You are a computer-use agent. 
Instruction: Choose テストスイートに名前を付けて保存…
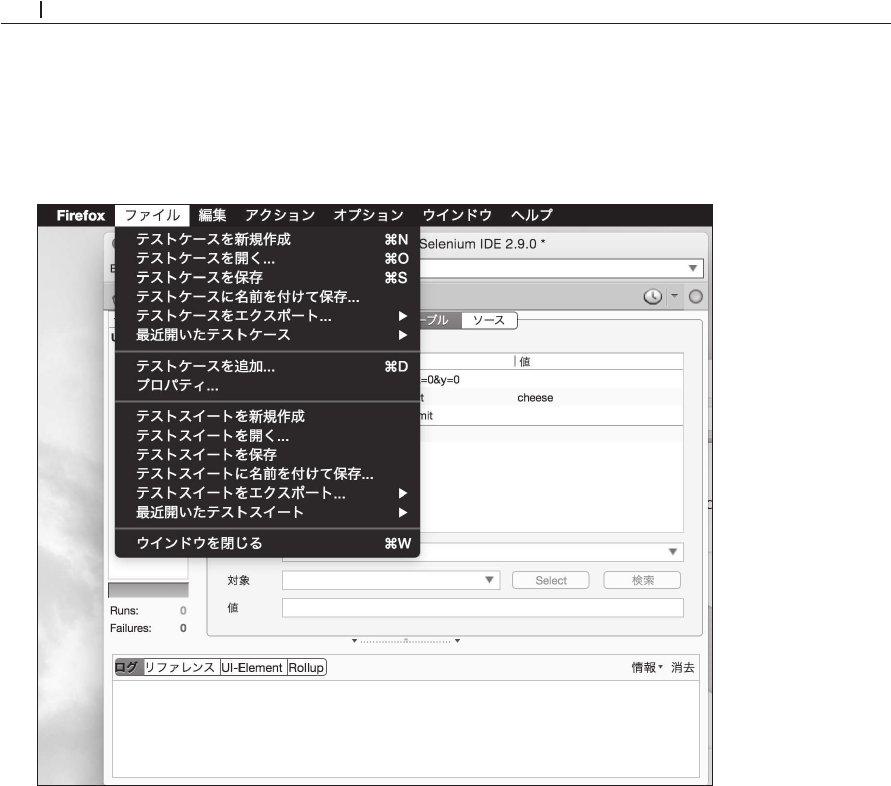pos(267,474)
